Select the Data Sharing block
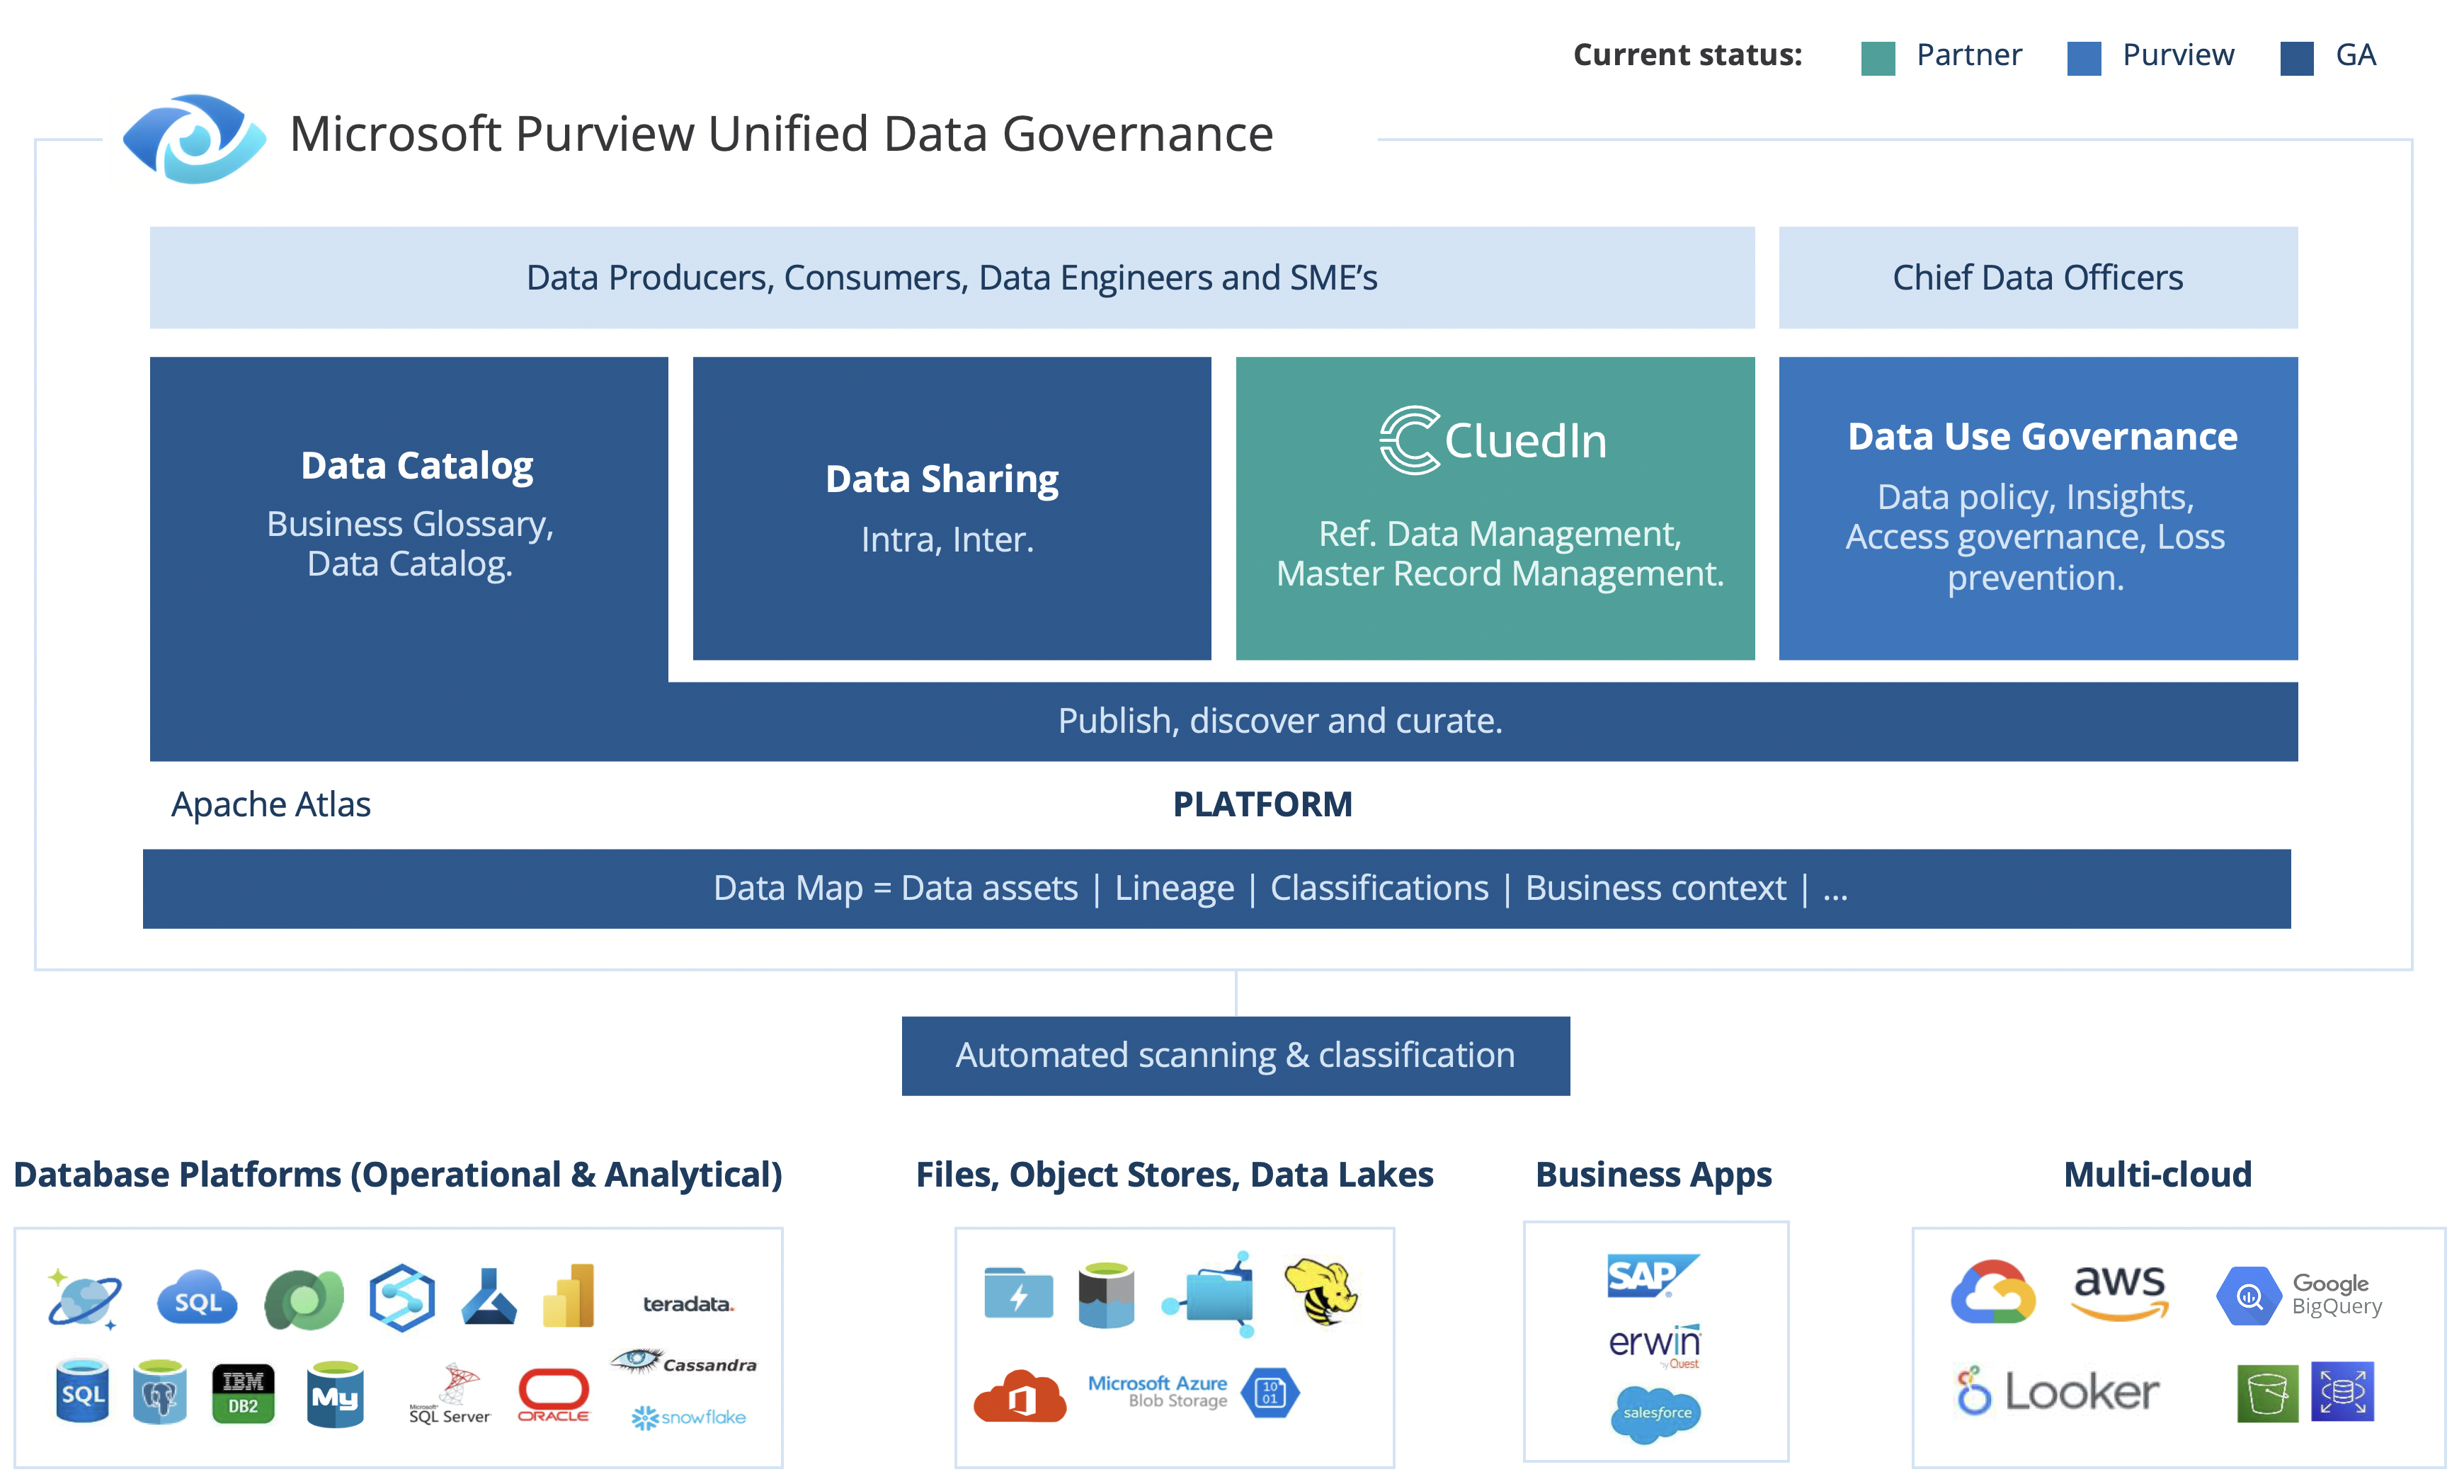2464x1484 pixels. coord(952,508)
